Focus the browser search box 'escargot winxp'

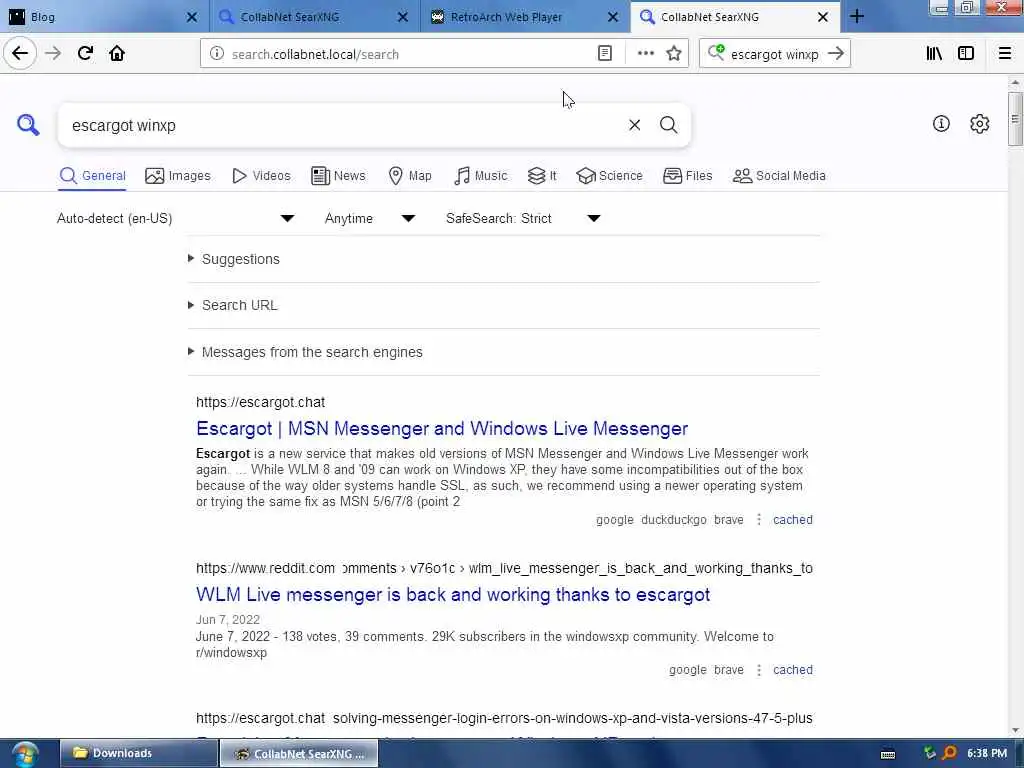(x=775, y=54)
